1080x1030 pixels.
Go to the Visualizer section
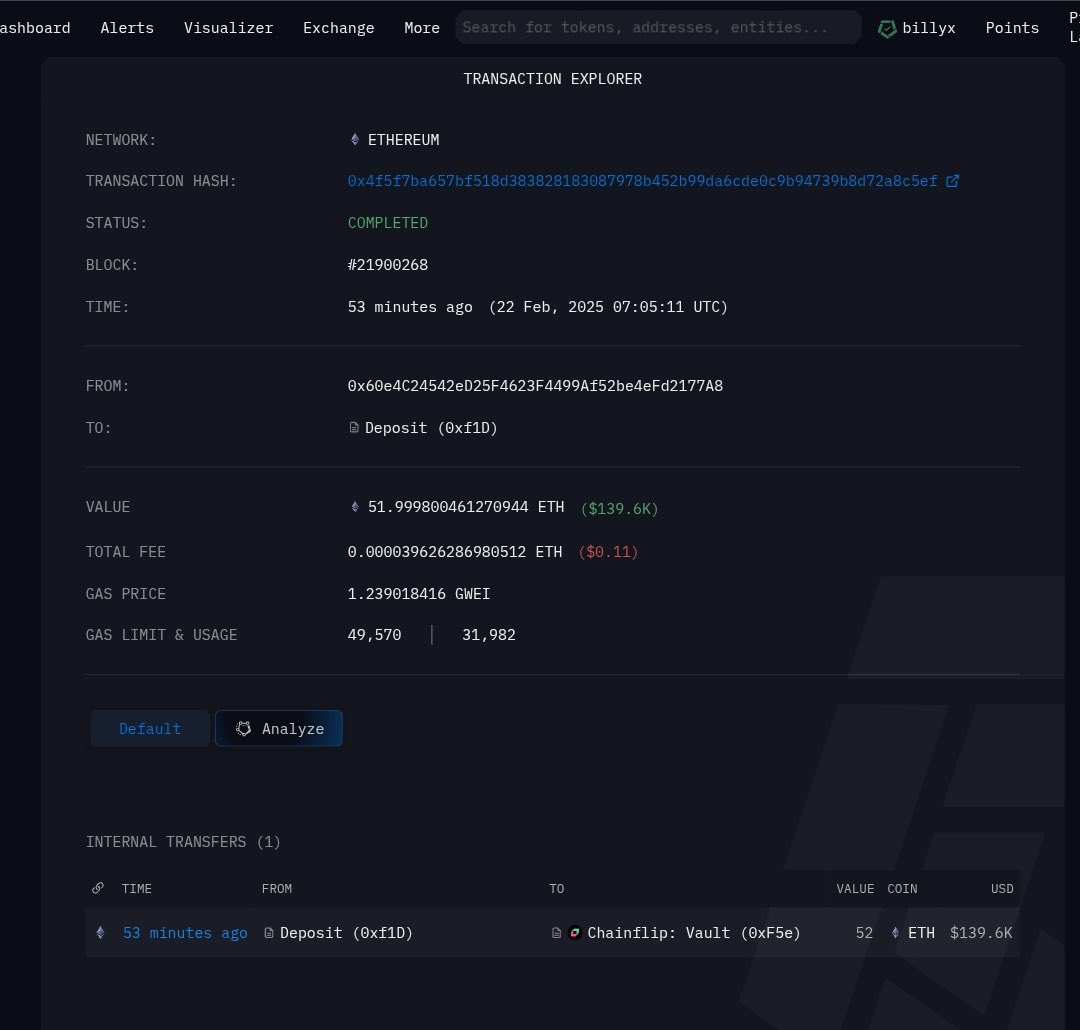[228, 28]
